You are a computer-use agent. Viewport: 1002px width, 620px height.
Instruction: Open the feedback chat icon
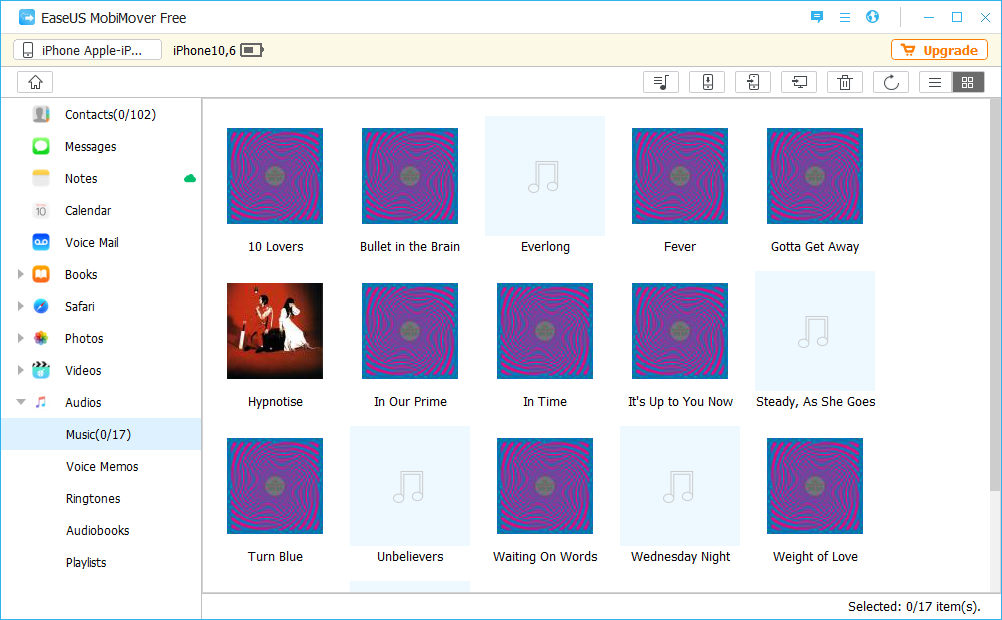click(x=817, y=17)
